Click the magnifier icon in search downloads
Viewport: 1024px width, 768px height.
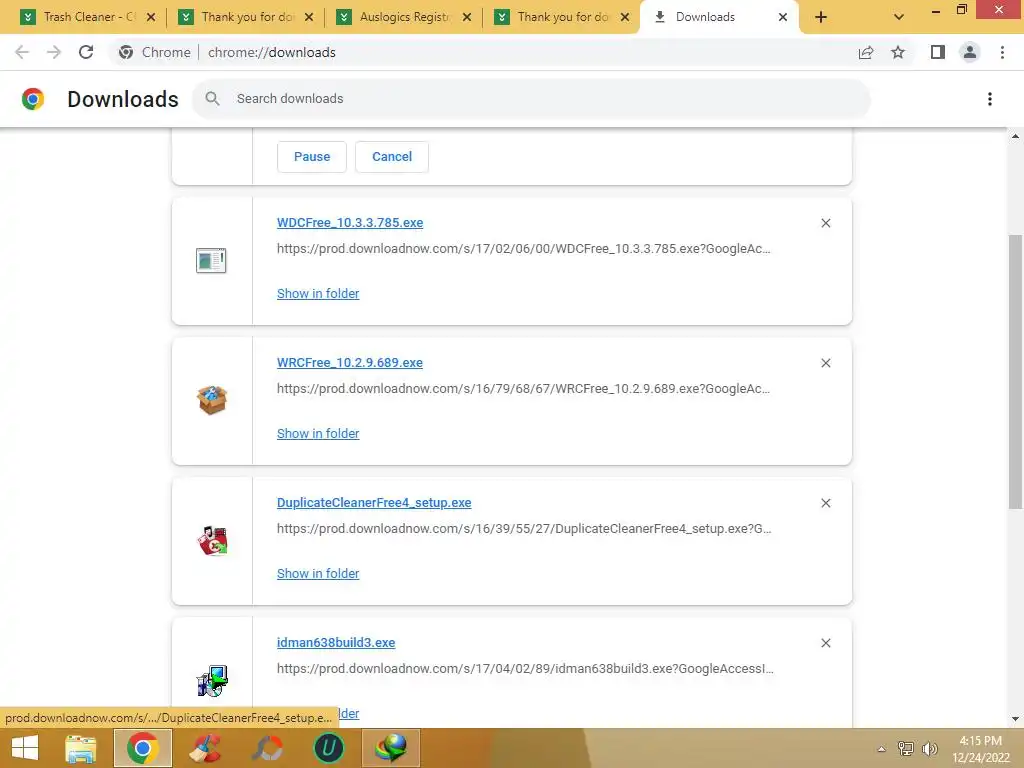[x=212, y=99]
